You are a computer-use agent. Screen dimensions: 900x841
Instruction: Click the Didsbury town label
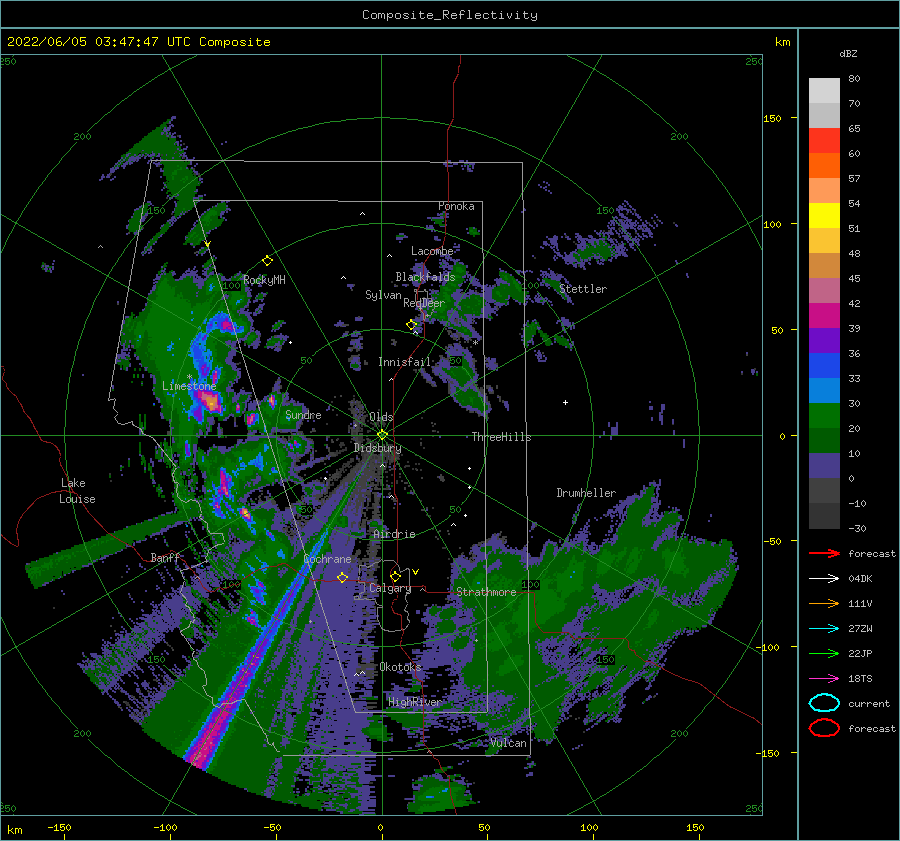pos(378,448)
